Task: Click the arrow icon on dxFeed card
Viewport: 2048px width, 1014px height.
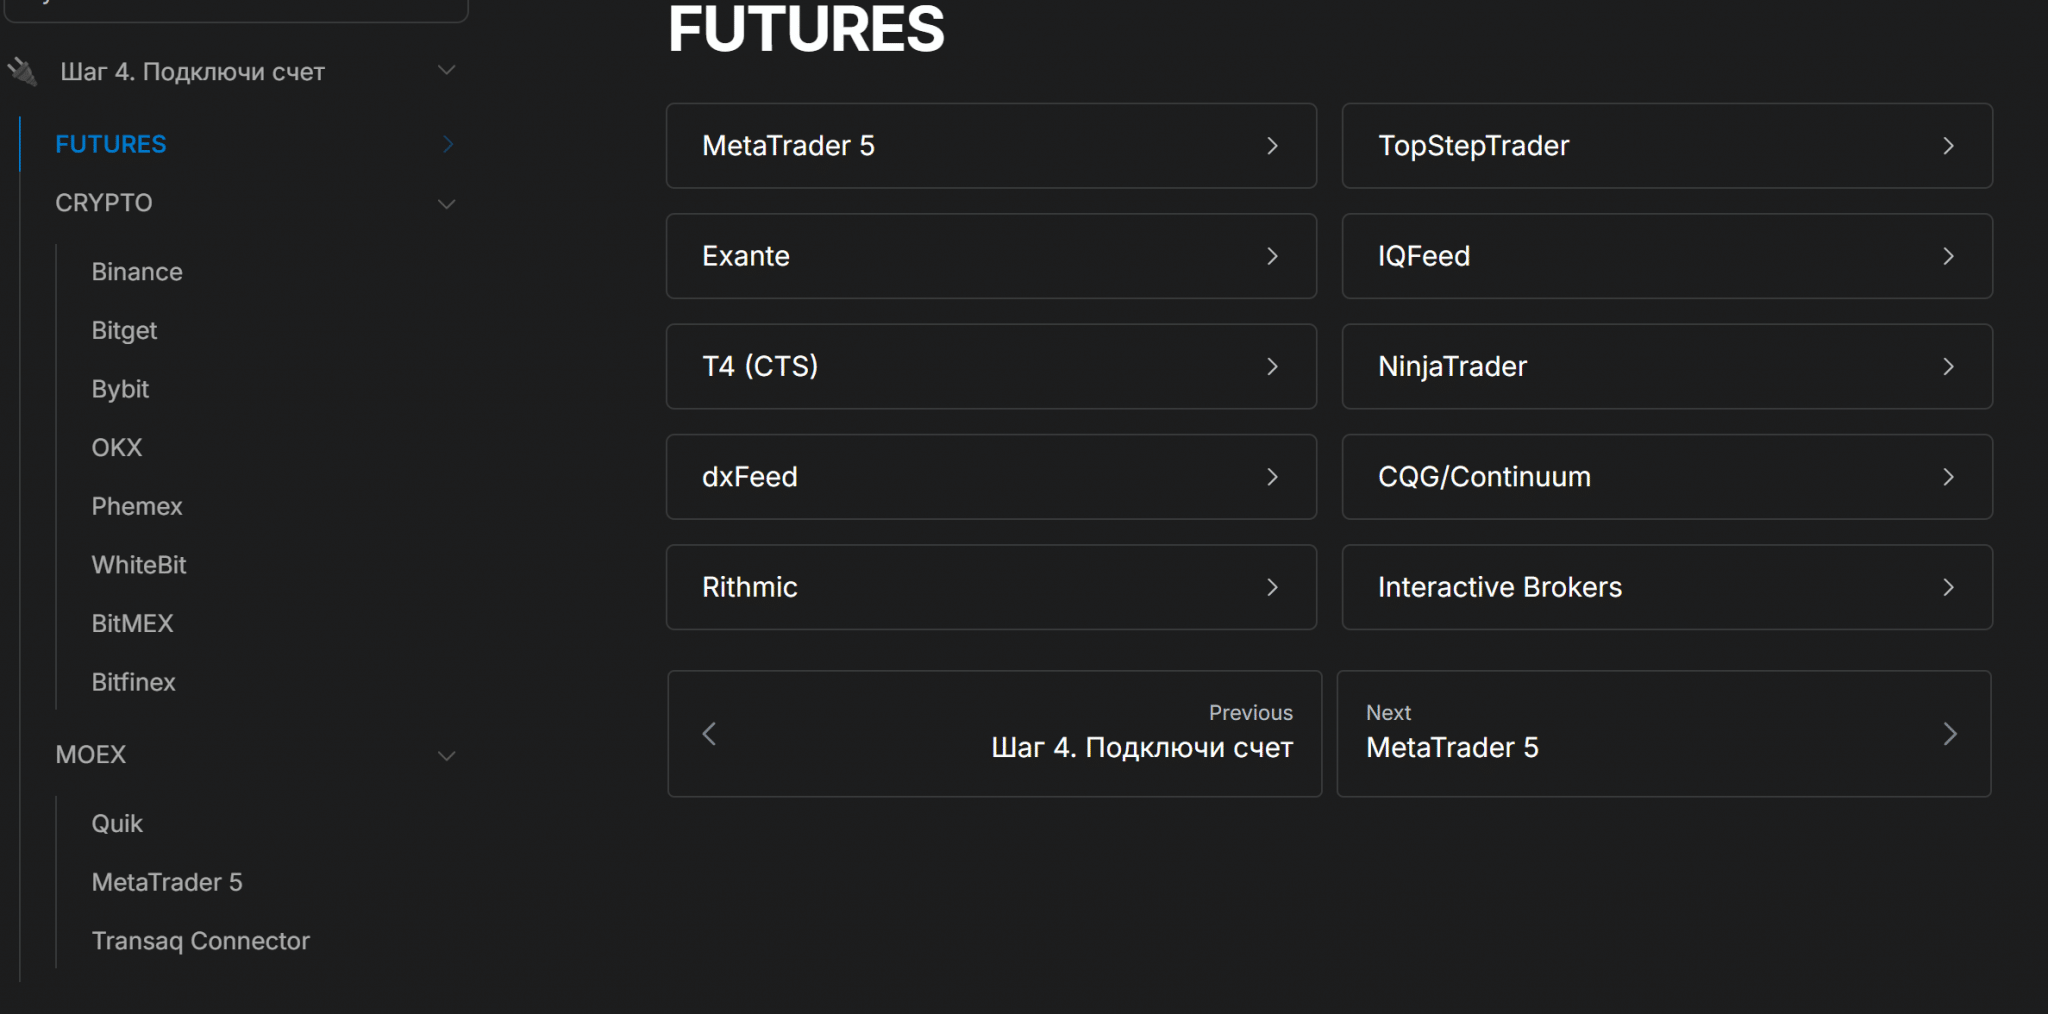Action: [1272, 477]
